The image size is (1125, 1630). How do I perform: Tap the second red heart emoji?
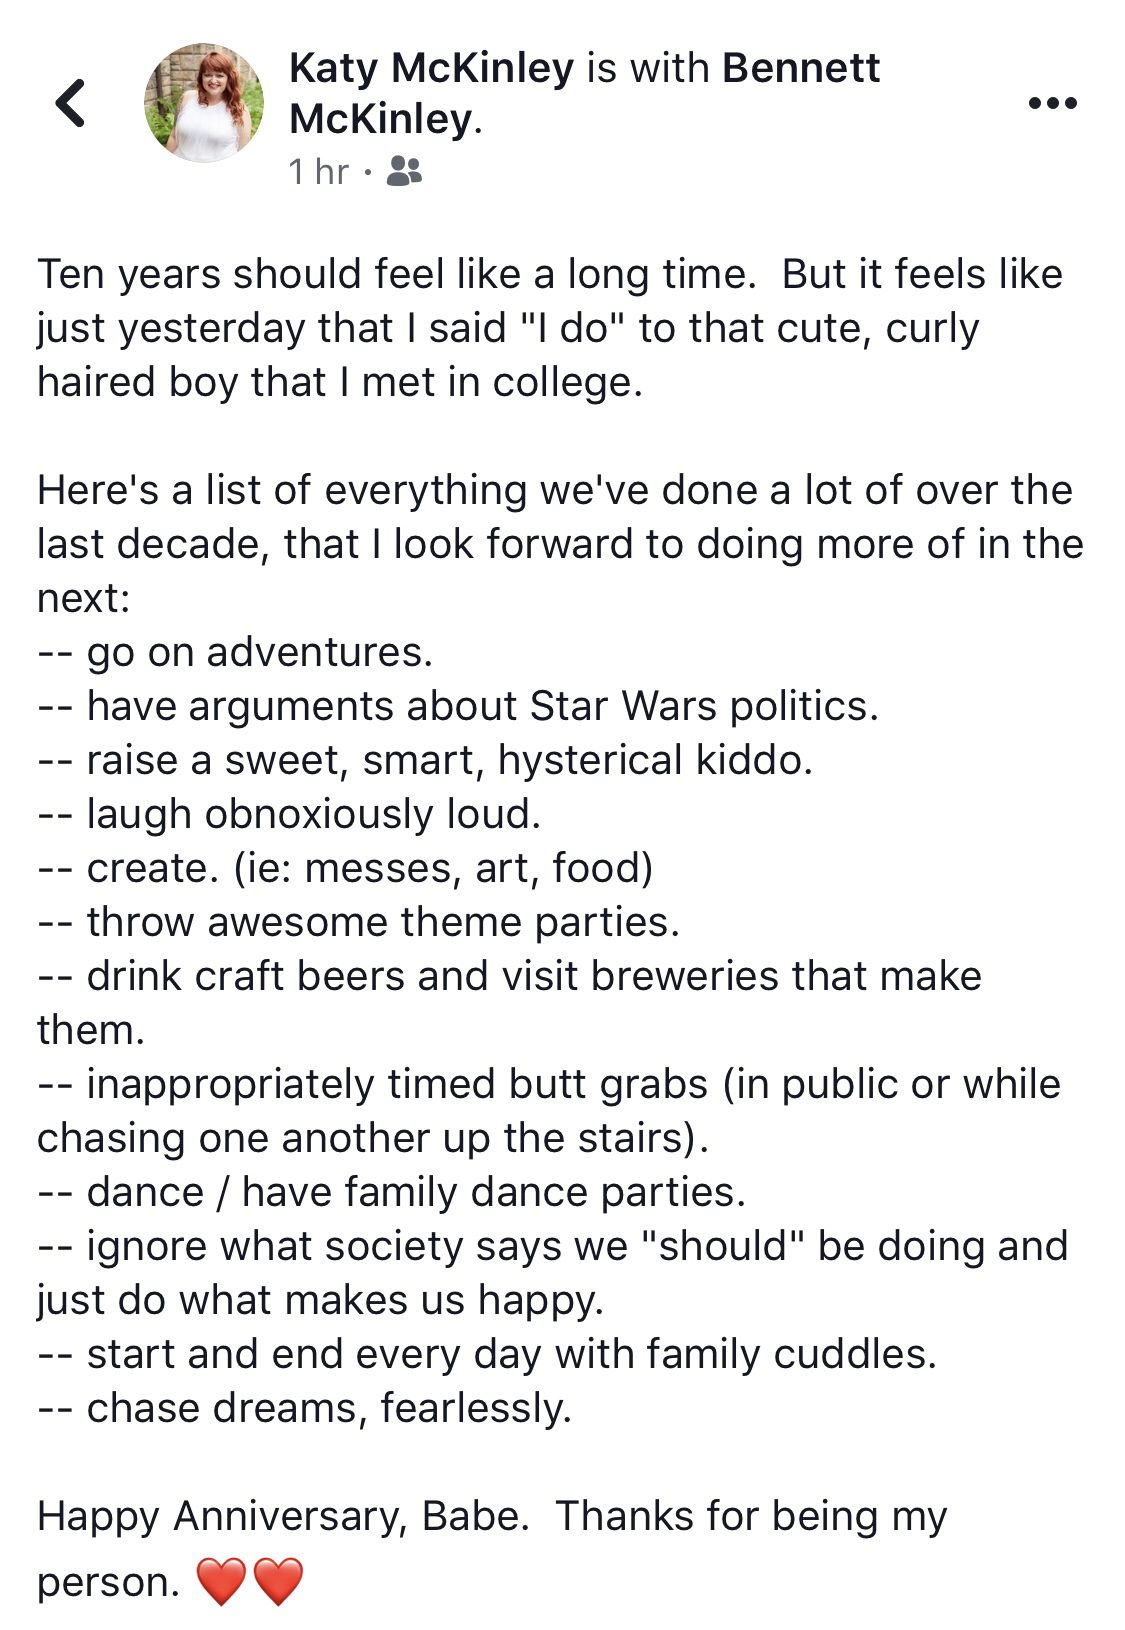(278, 1582)
